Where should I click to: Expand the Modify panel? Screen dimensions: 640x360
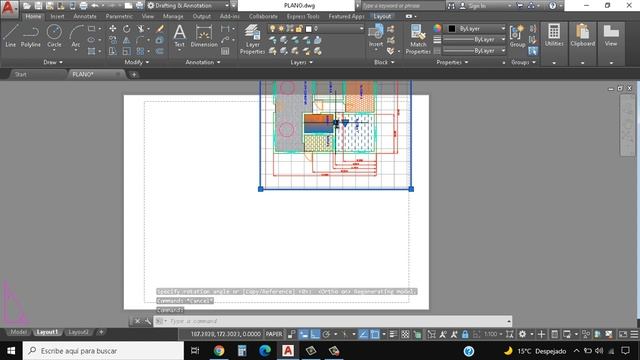point(136,62)
